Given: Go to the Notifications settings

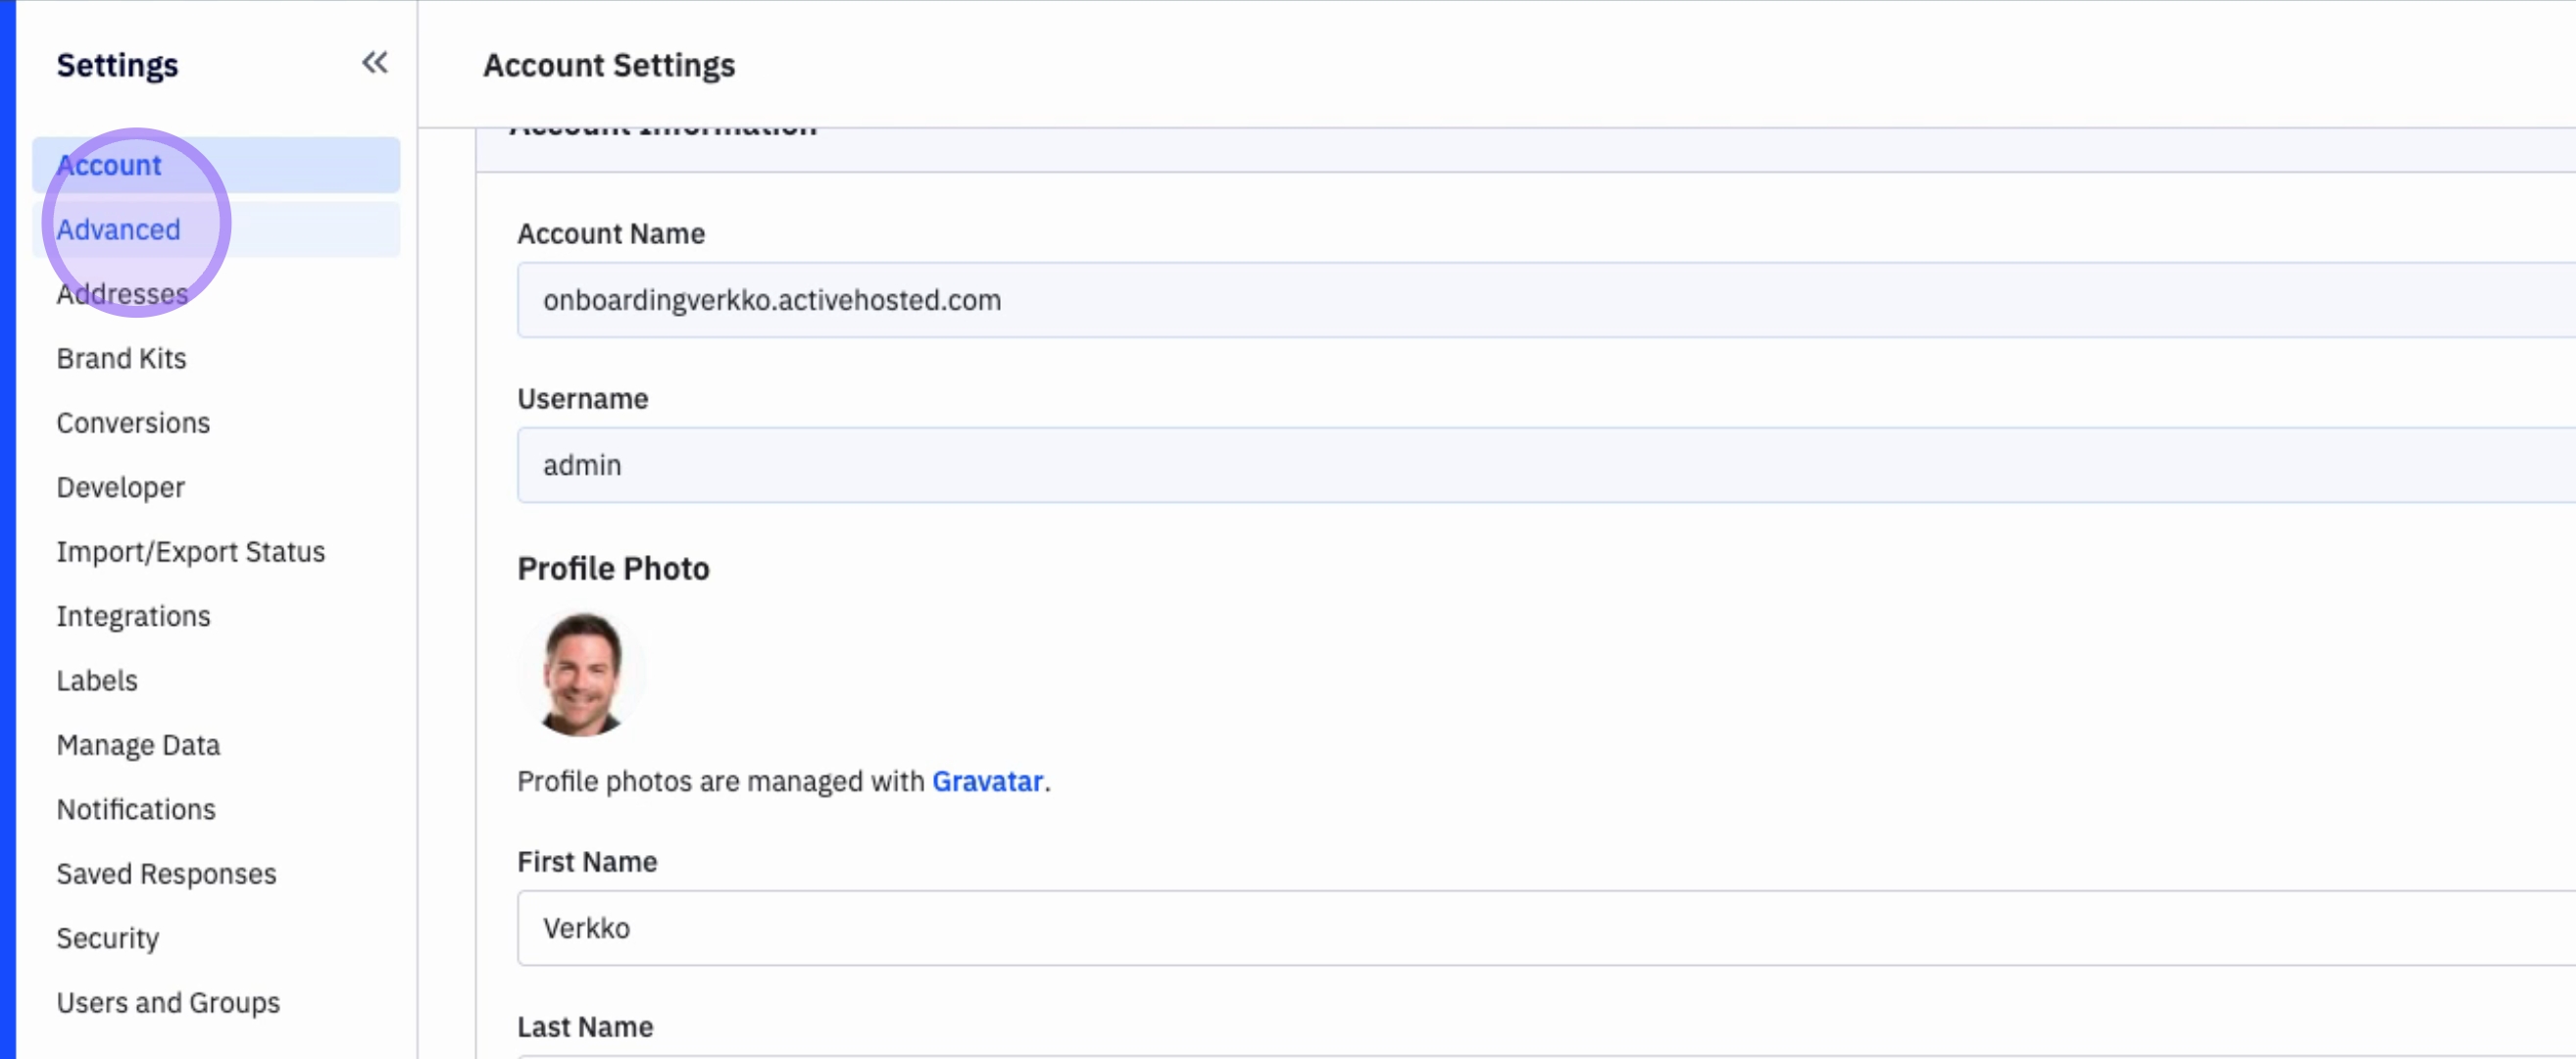Looking at the screenshot, I should tap(136, 809).
